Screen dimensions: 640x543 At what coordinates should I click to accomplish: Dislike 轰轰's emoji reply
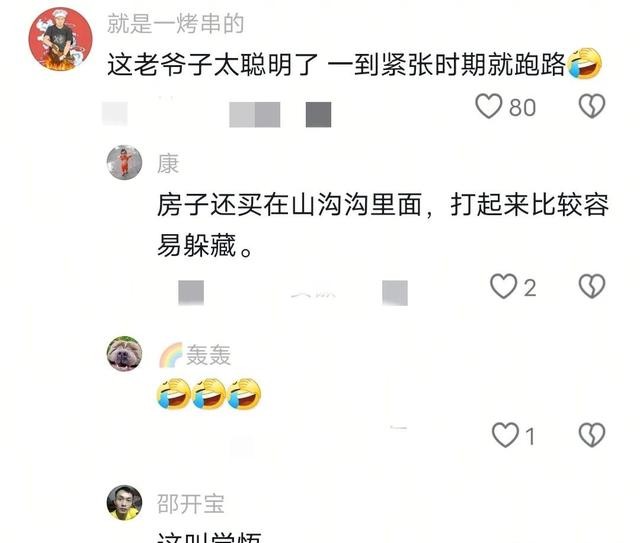coord(592,435)
